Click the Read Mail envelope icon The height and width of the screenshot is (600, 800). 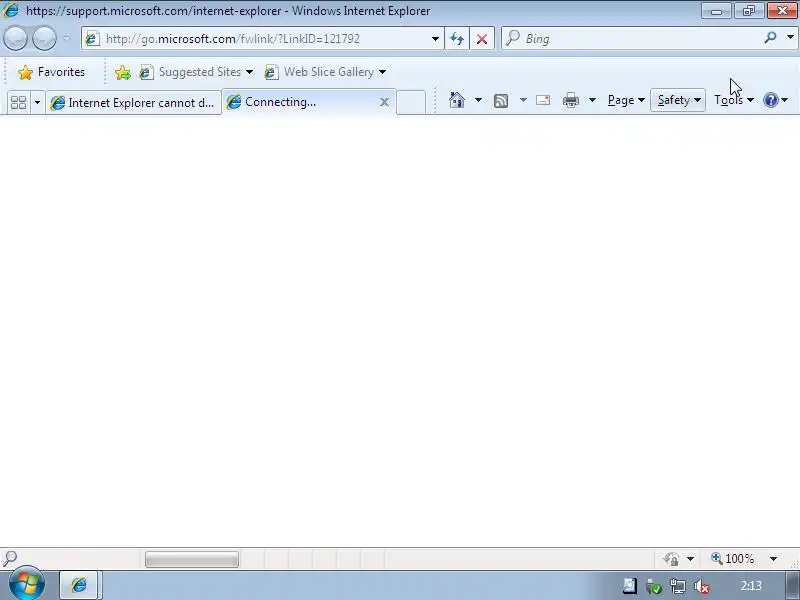pos(543,100)
